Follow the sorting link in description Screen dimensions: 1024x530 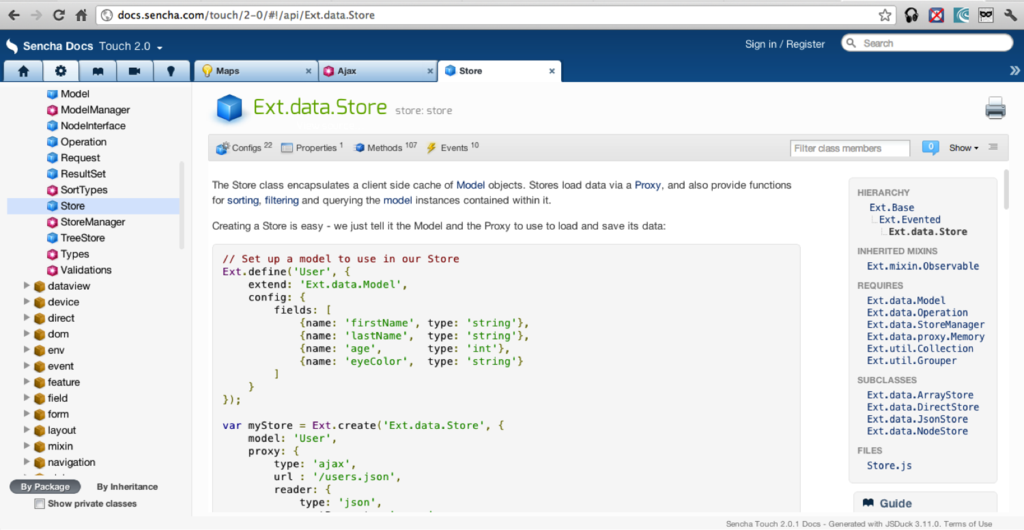point(243,200)
